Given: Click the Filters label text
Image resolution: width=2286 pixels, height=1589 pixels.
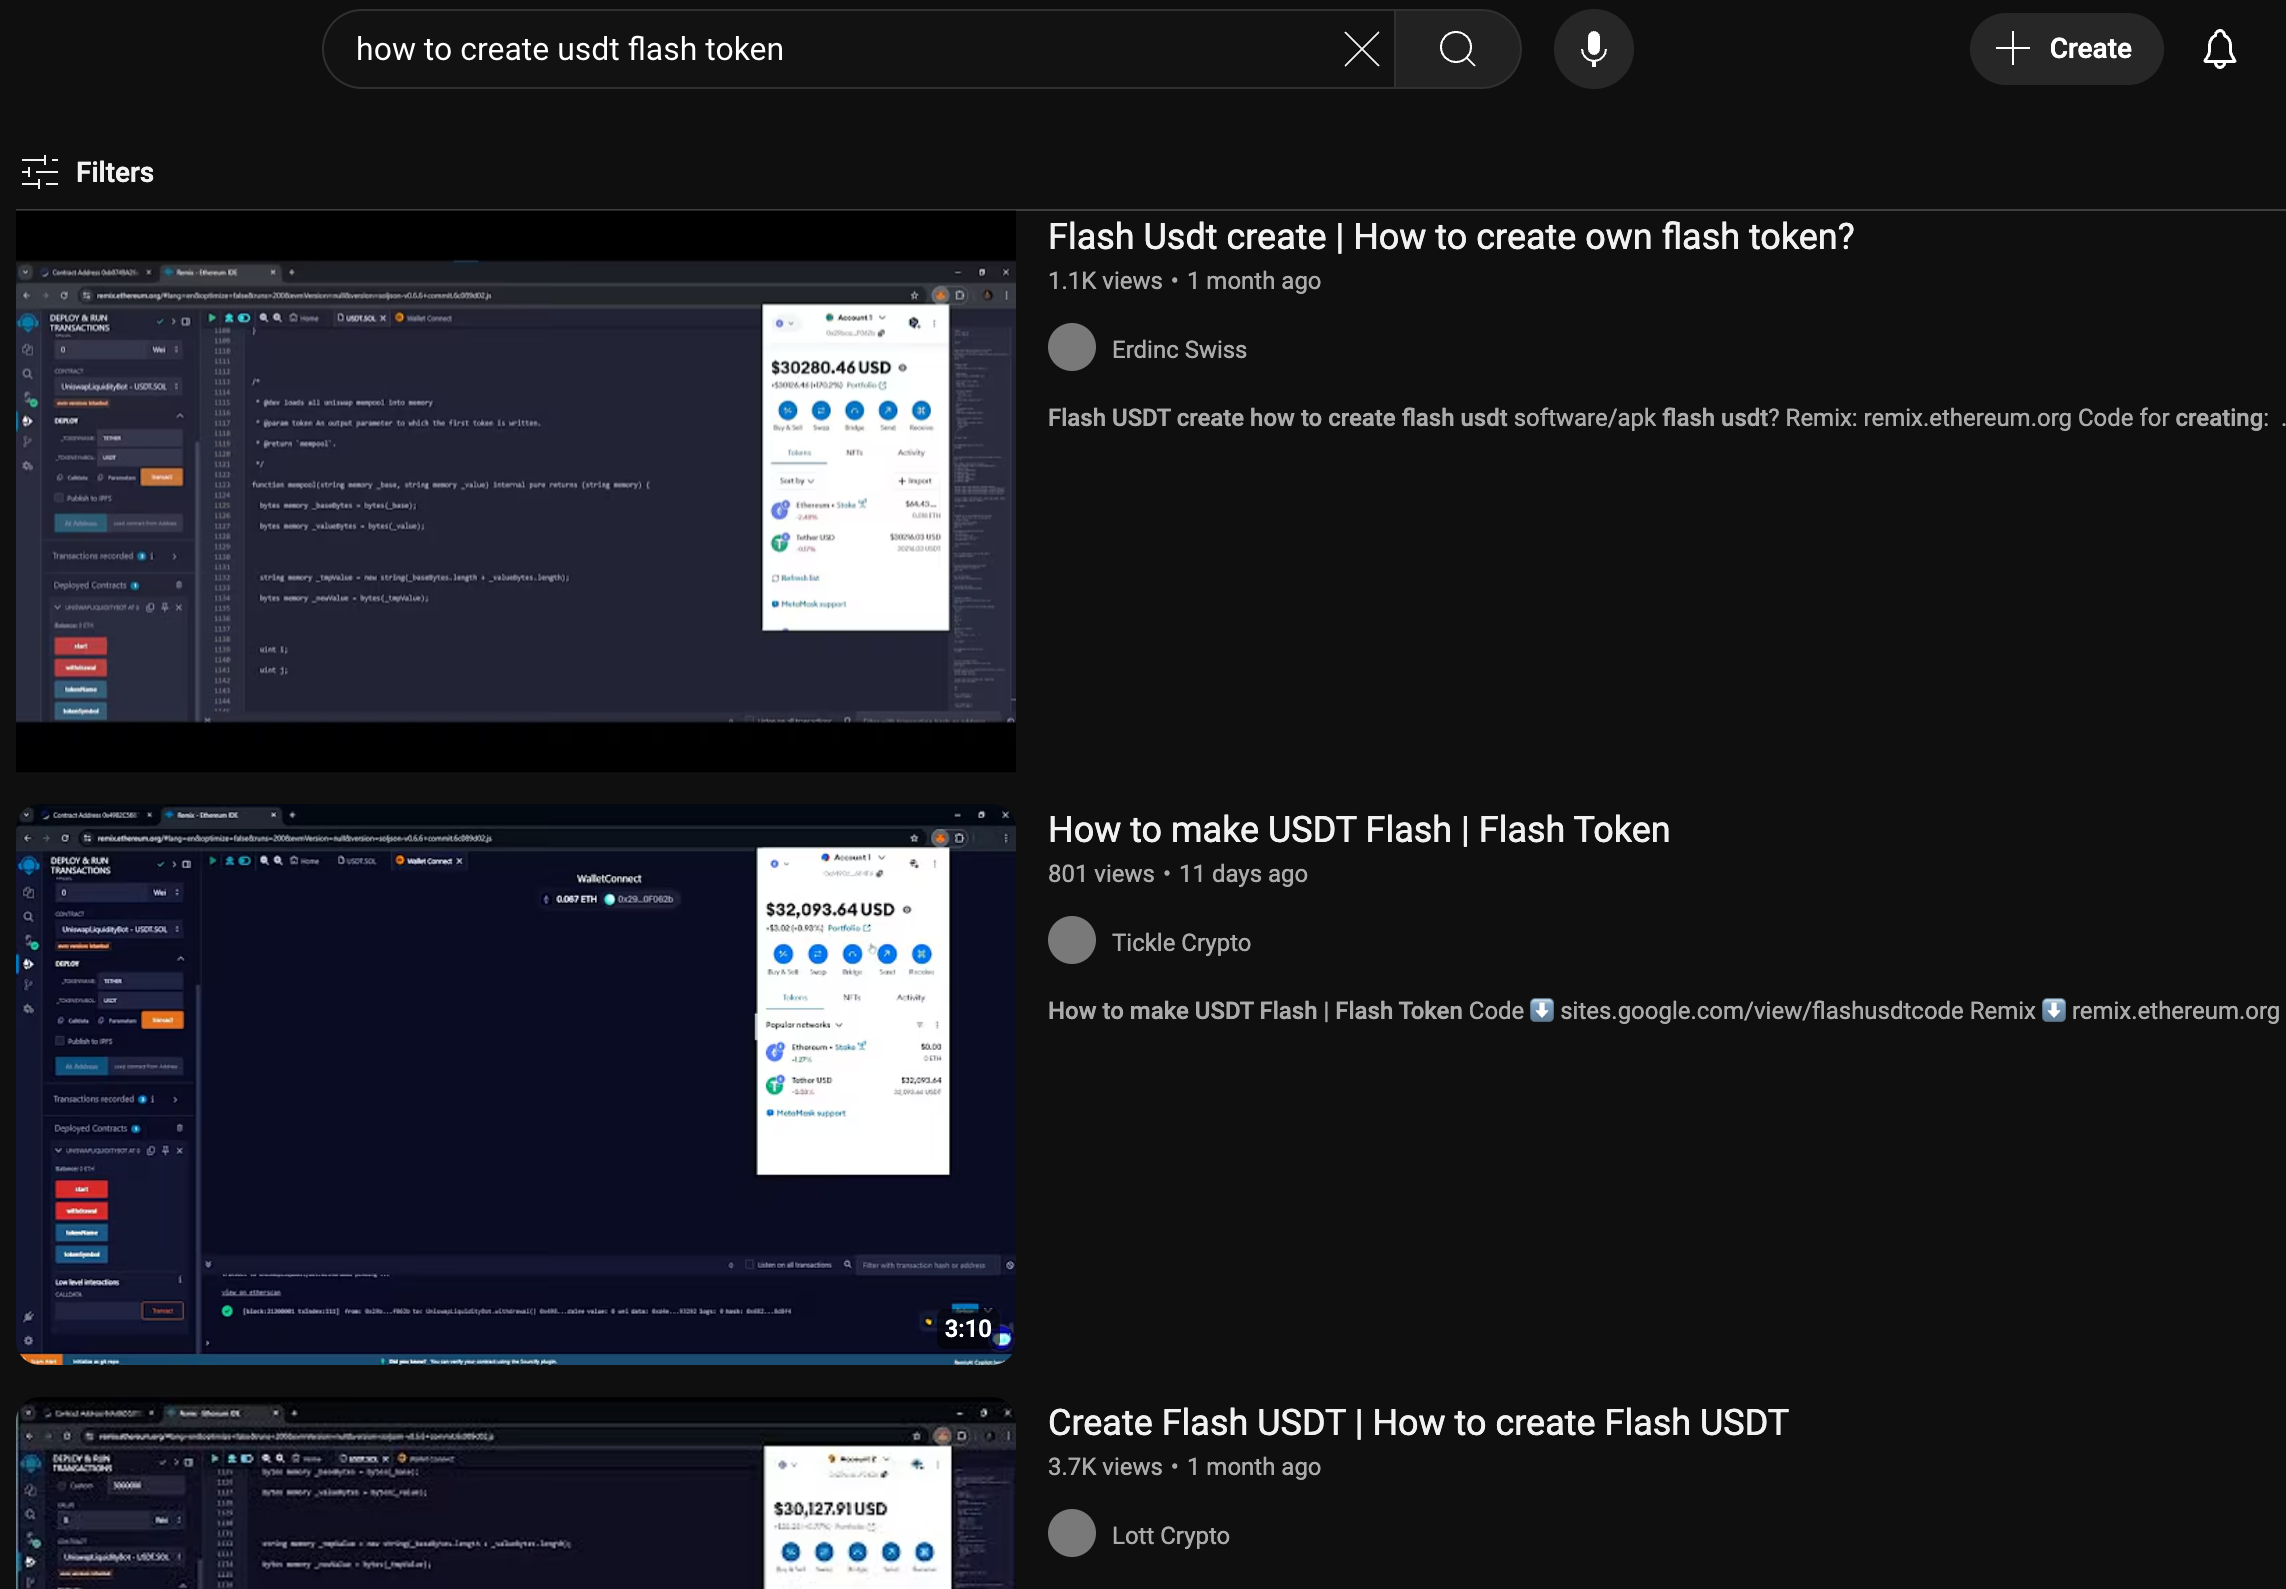Looking at the screenshot, I should (115, 172).
